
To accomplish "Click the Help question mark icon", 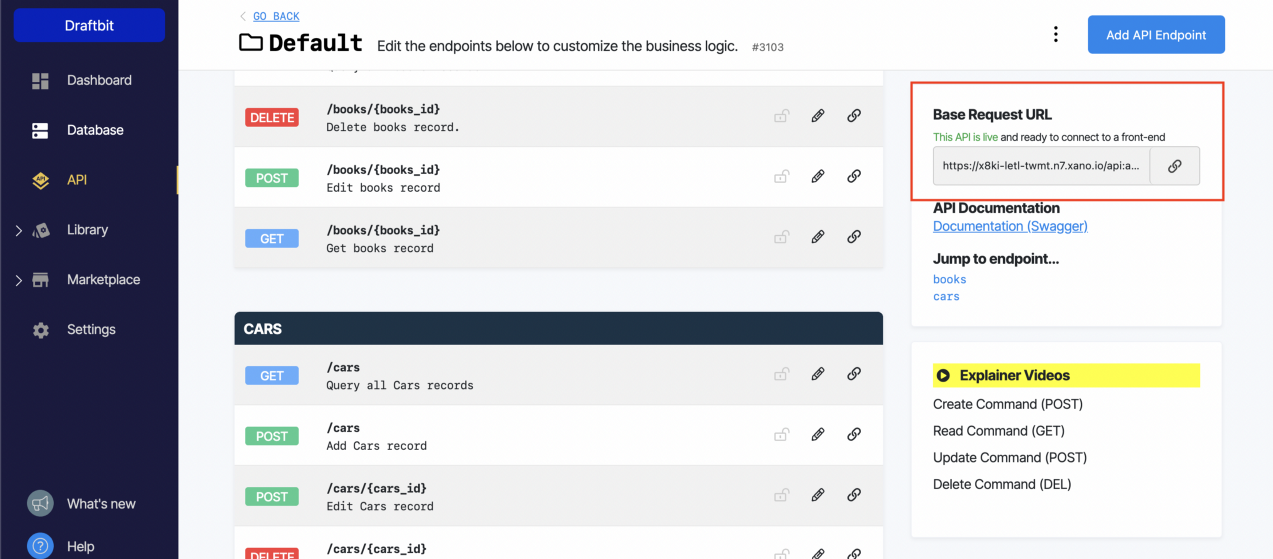I will point(40,546).
